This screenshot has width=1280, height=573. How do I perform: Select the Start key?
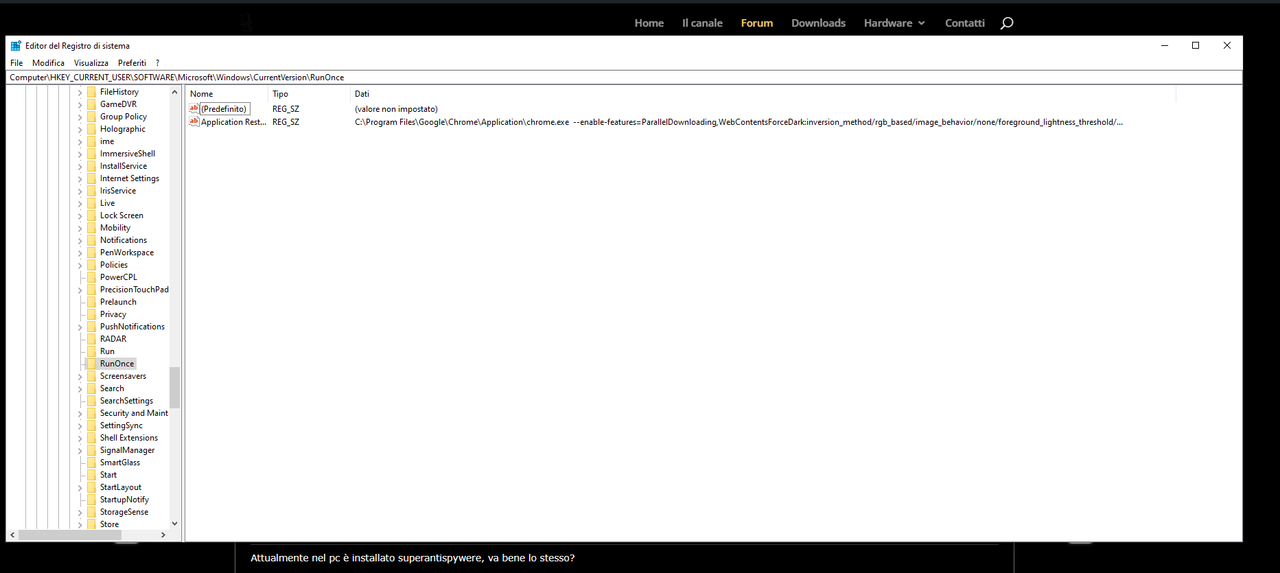[108, 475]
